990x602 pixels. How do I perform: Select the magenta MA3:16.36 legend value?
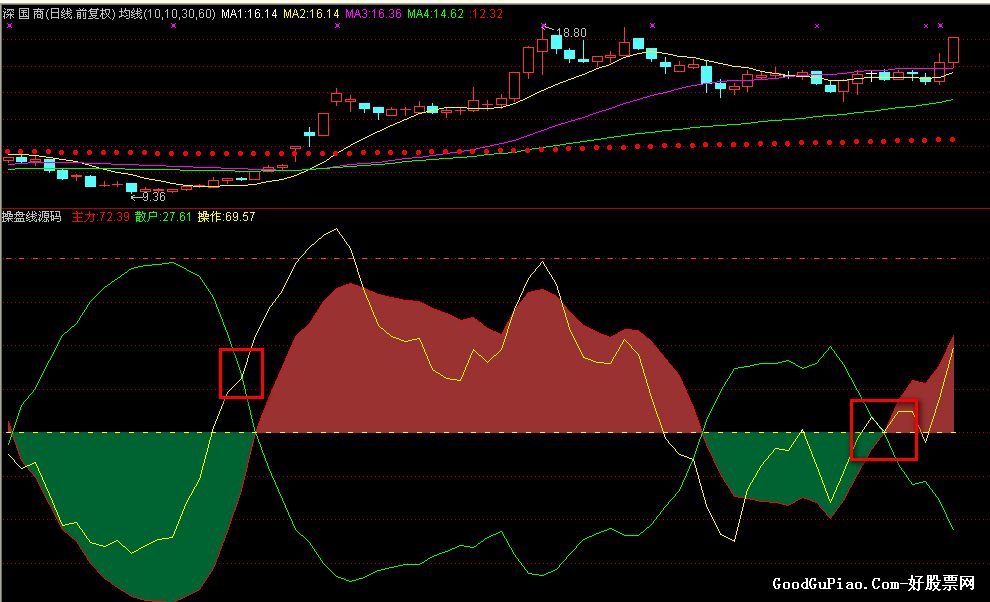click(373, 13)
